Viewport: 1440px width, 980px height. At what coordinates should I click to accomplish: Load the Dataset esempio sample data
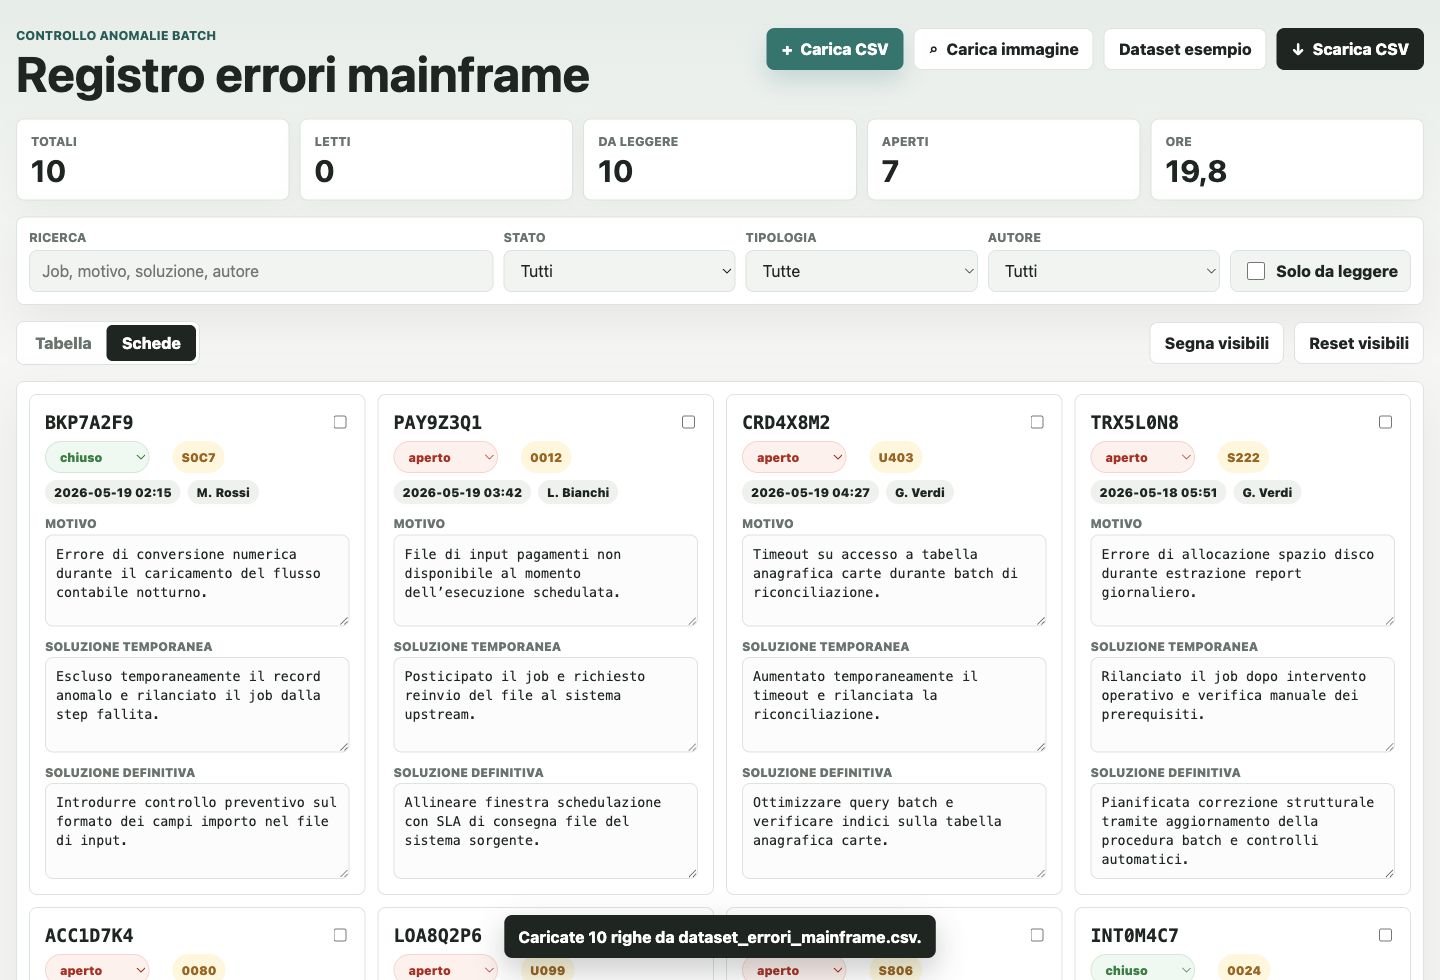click(x=1185, y=49)
